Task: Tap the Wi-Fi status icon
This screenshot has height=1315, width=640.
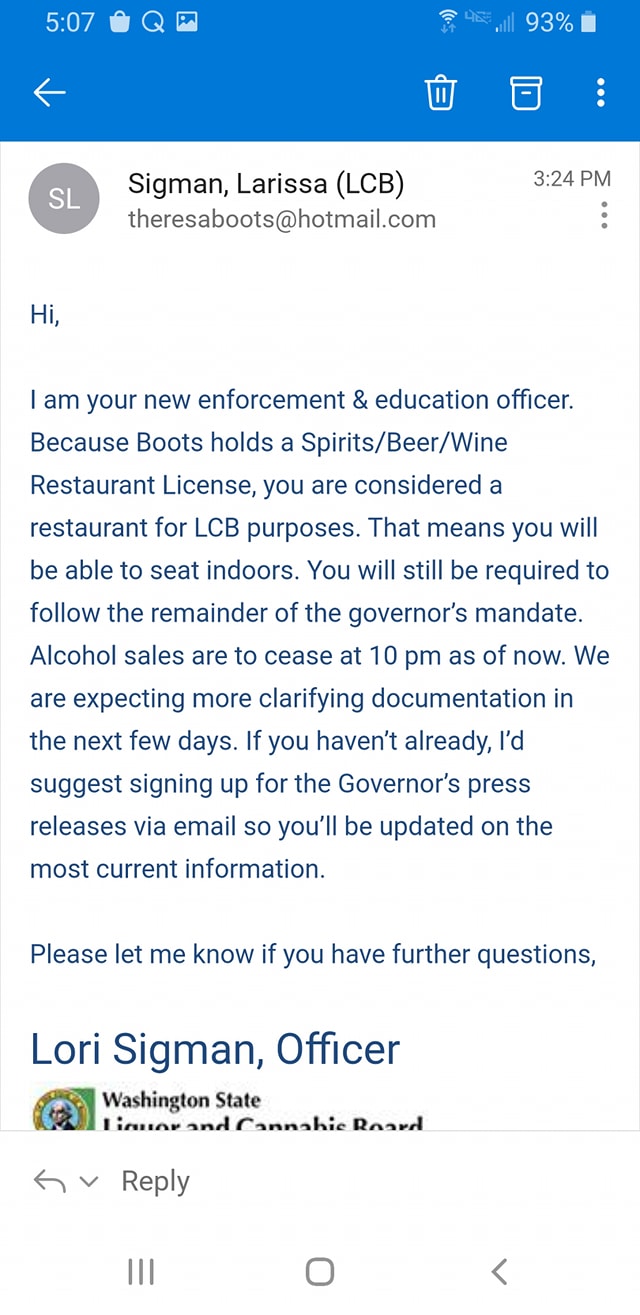Action: (450, 21)
